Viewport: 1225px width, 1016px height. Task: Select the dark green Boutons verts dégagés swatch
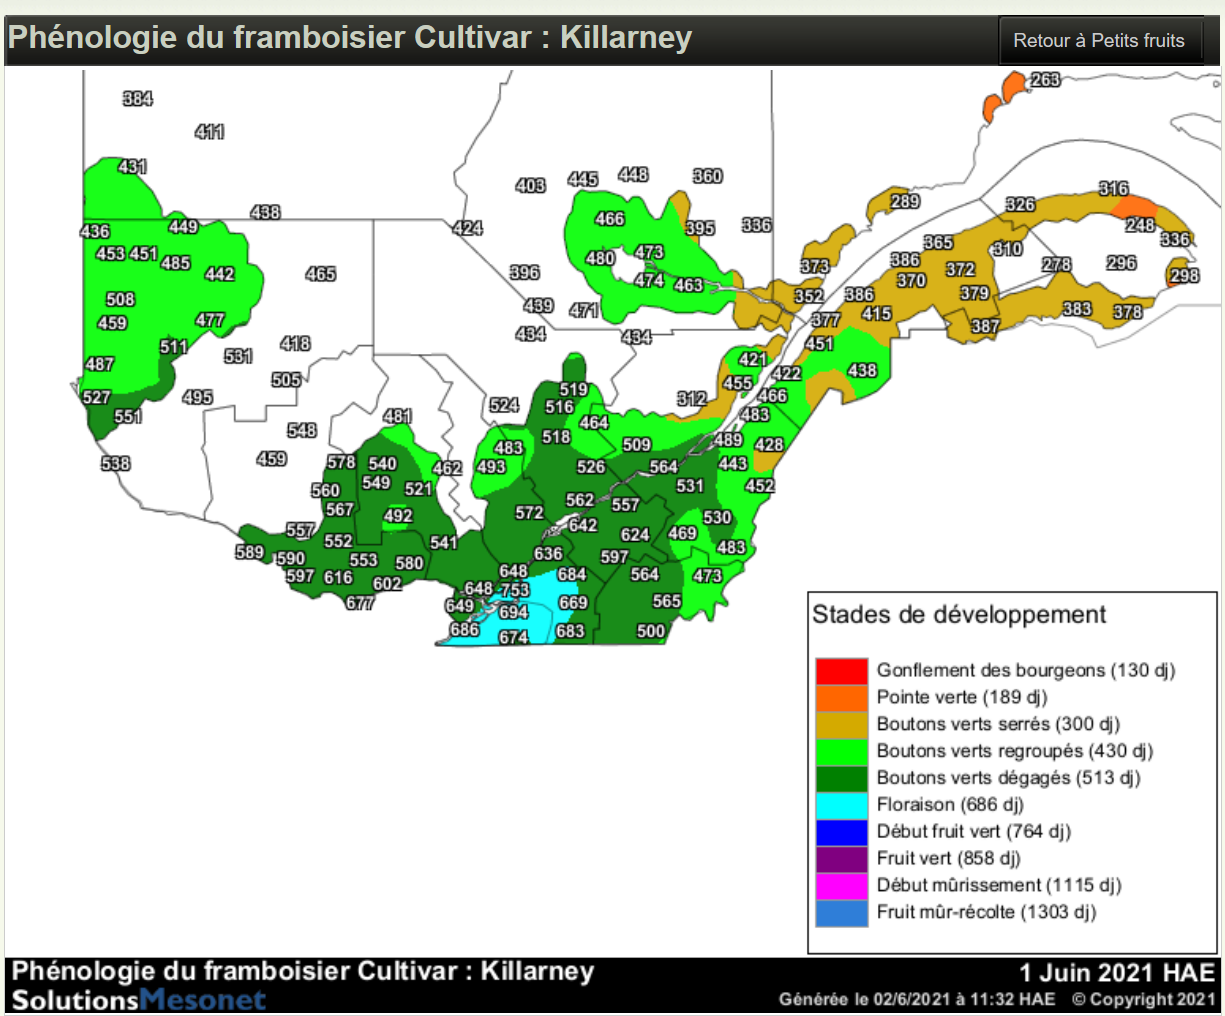tap(841, 778)
